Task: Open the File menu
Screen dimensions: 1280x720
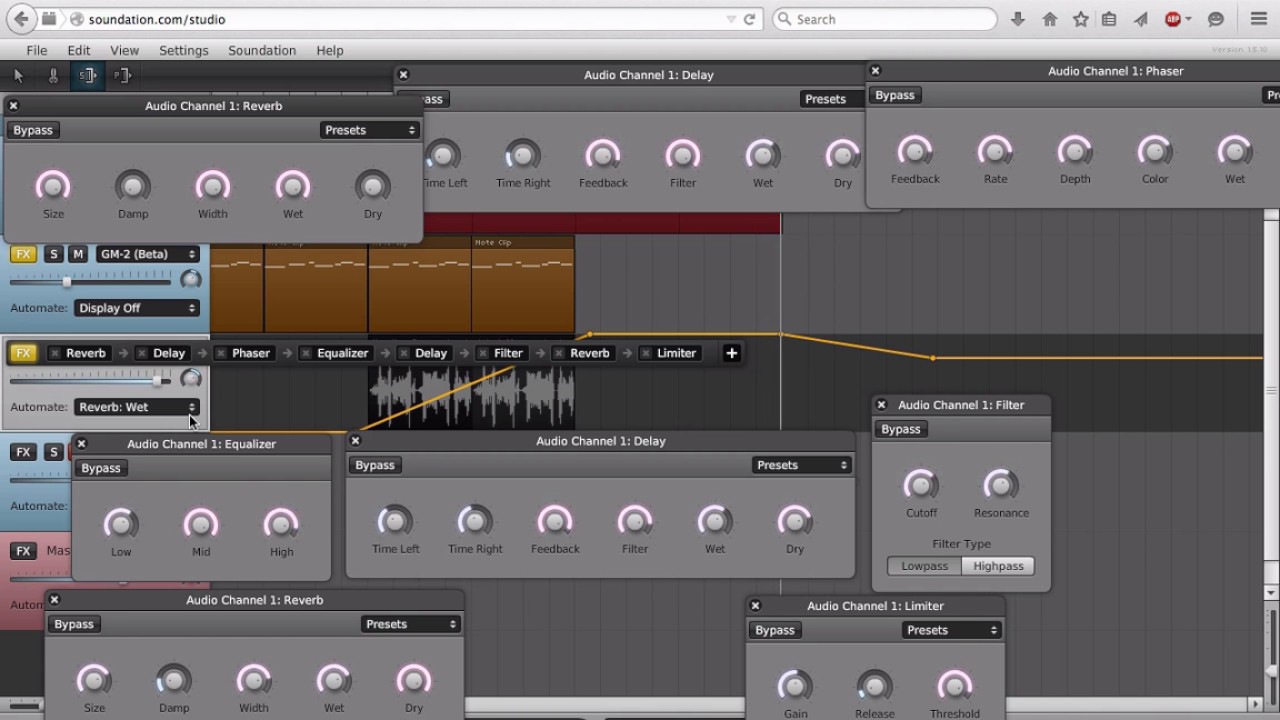Action: pyautogui.click(x=37, y=50)
